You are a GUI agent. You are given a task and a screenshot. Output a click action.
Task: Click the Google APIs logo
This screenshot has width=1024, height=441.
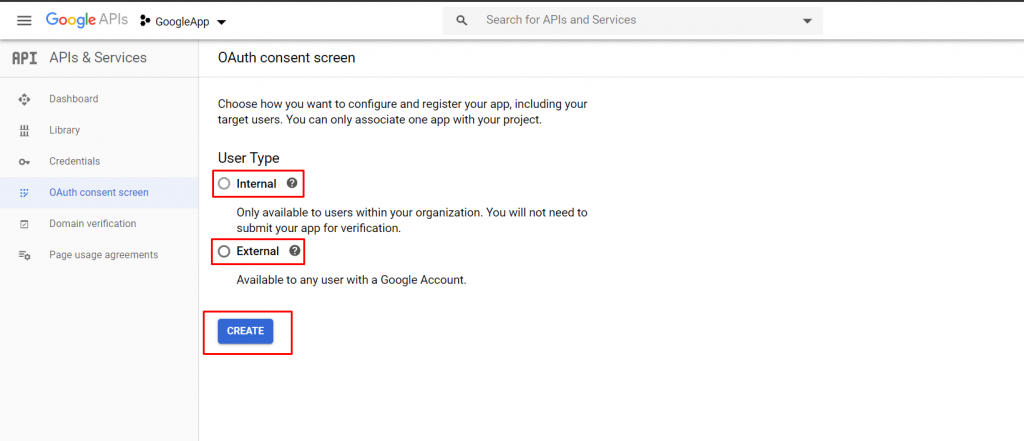[87, 20]
